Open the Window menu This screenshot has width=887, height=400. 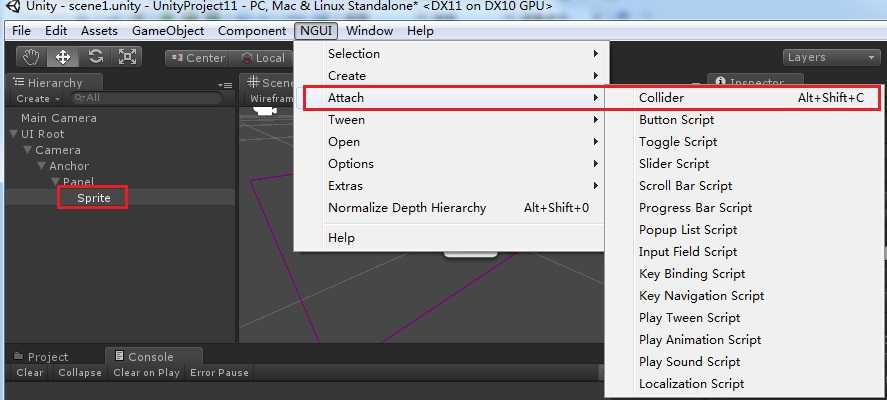(369, 31)
